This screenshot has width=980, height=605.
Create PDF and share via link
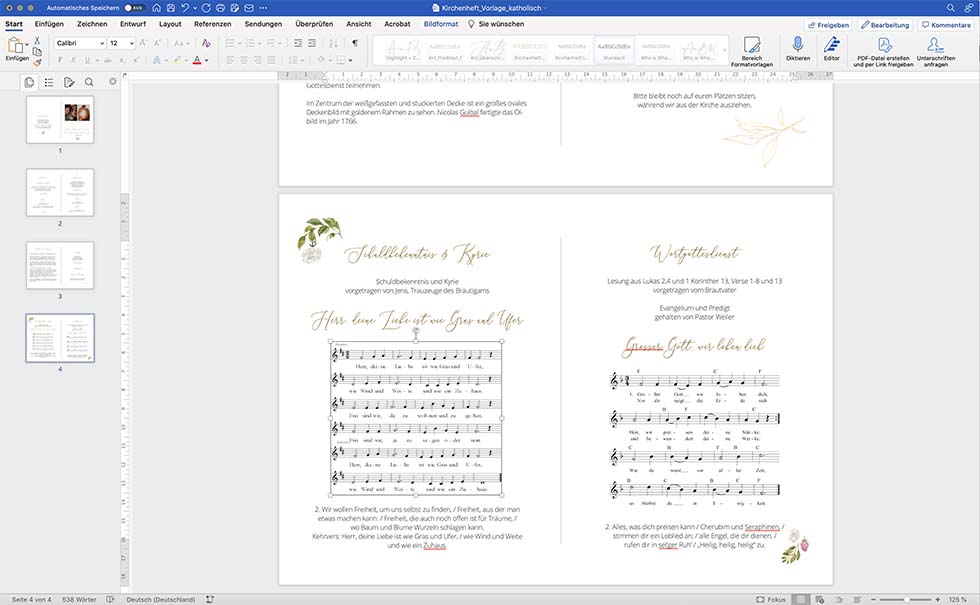[884, 51]
